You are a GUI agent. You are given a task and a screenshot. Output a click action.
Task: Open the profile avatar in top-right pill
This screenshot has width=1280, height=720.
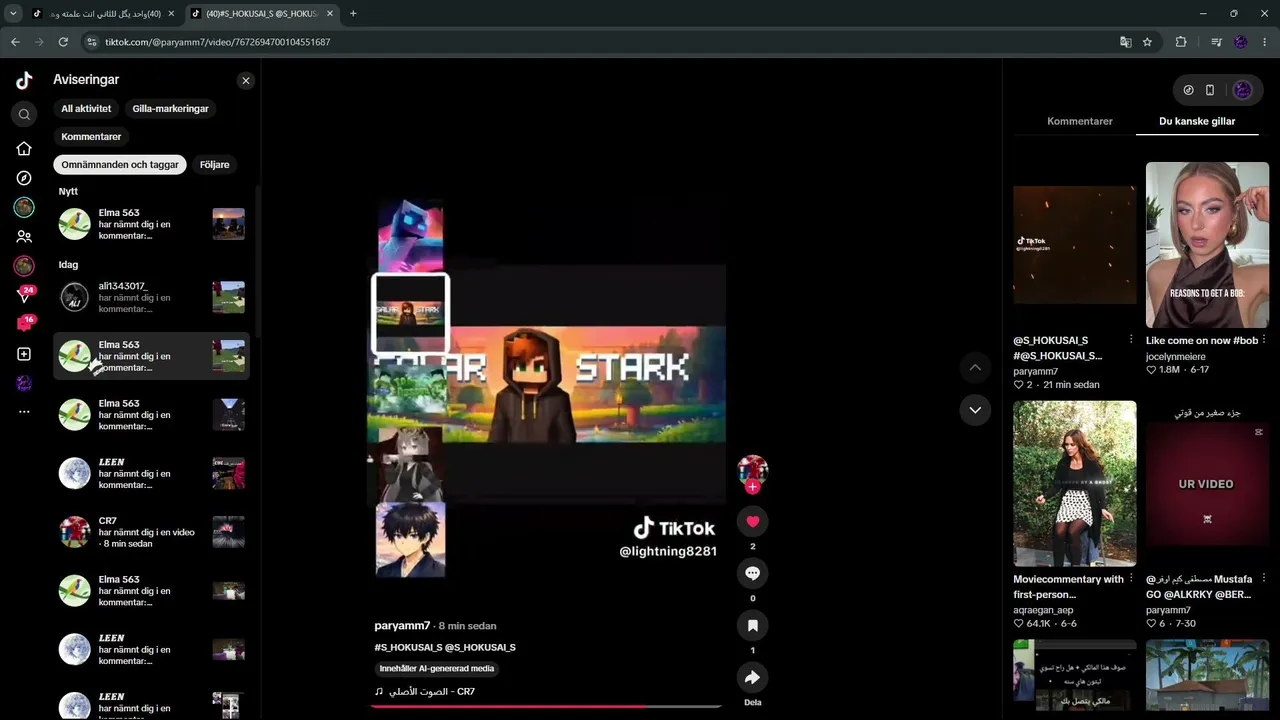[1243, 90]
